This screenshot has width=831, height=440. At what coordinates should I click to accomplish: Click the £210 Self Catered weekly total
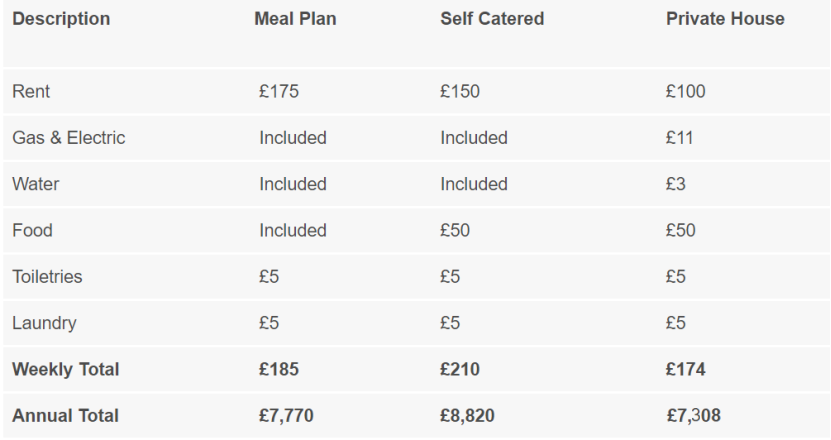click(x=460, y=369)
